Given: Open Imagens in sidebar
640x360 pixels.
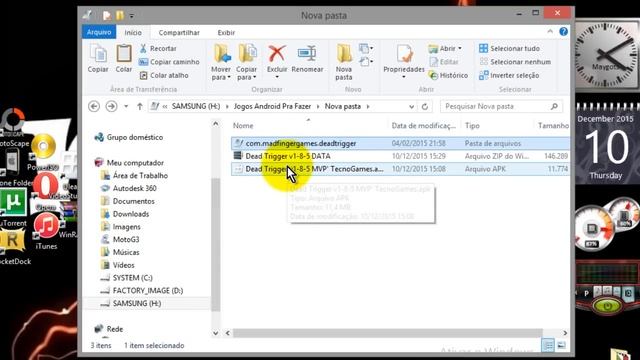Looking at the screenshot, I should [x=121, y=227].
